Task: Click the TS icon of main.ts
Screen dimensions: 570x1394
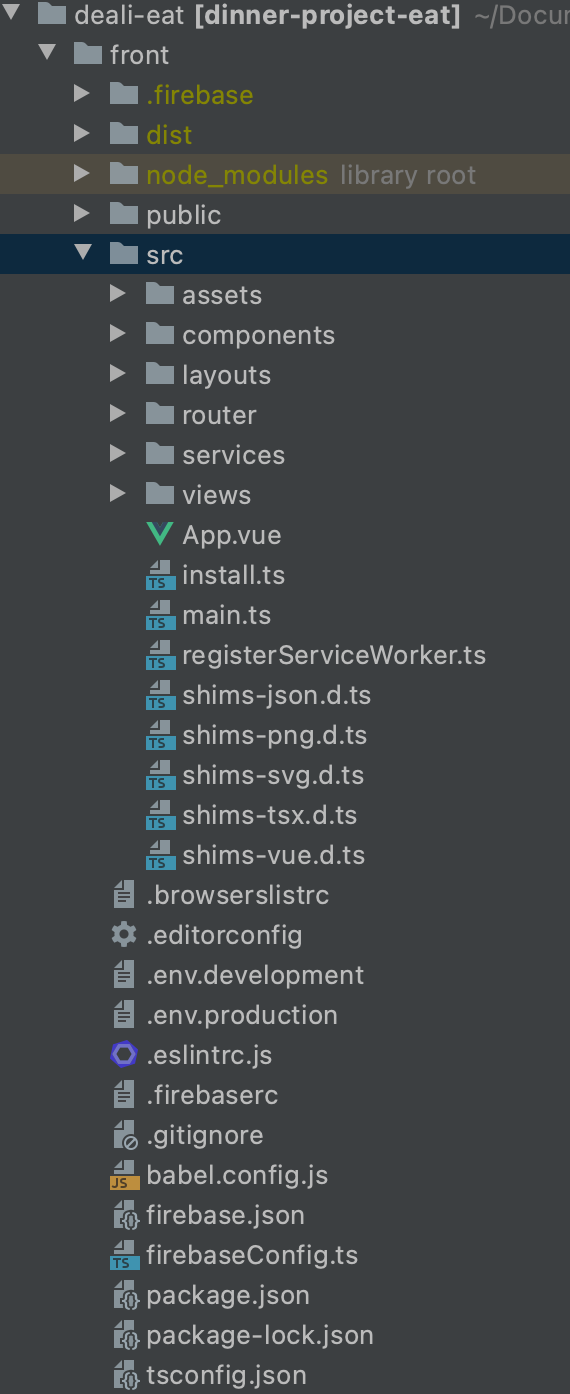Action: [x=159, y=616]
